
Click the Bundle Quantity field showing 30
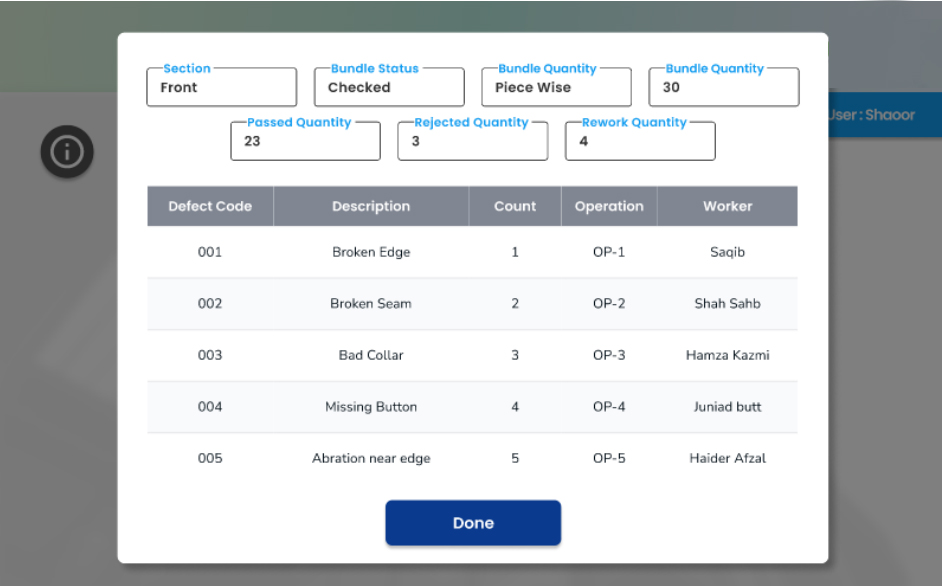[x=724, y=87]
